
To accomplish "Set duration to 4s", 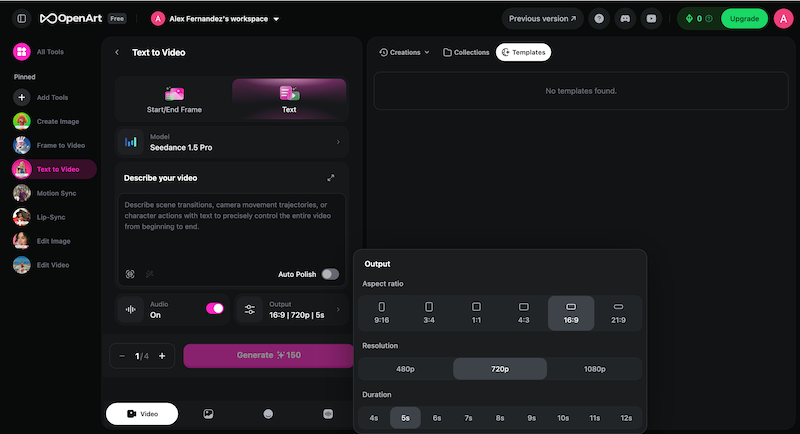I will click(x=374, y=418).
